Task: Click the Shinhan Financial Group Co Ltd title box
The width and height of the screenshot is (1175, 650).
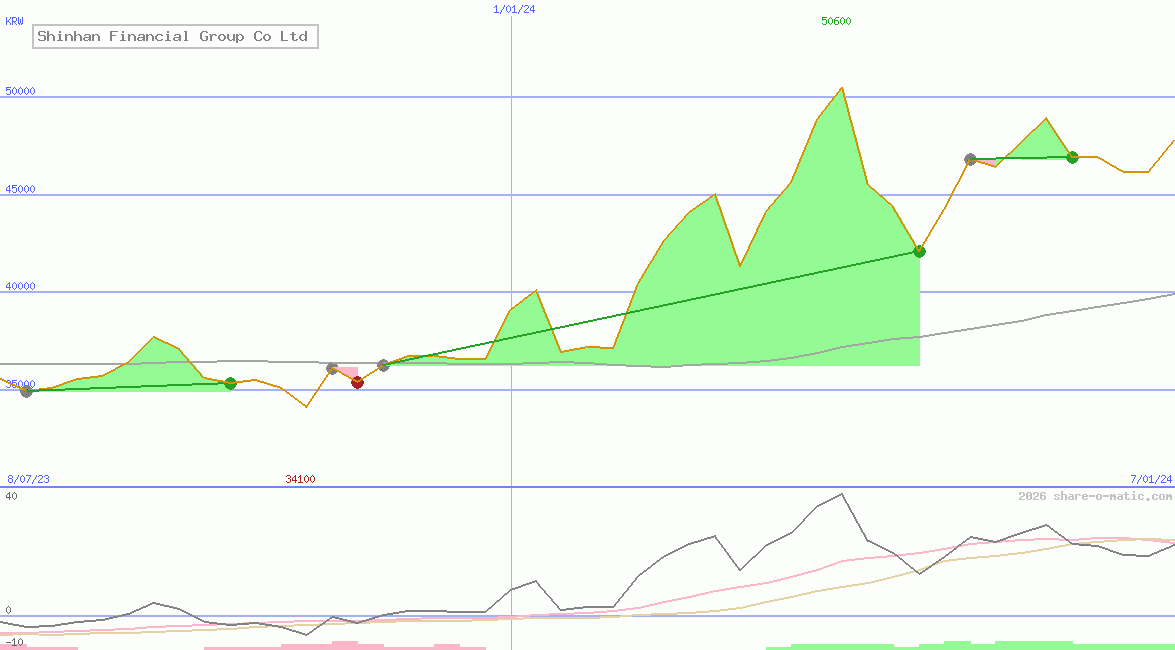Action: tap(175, 36)
